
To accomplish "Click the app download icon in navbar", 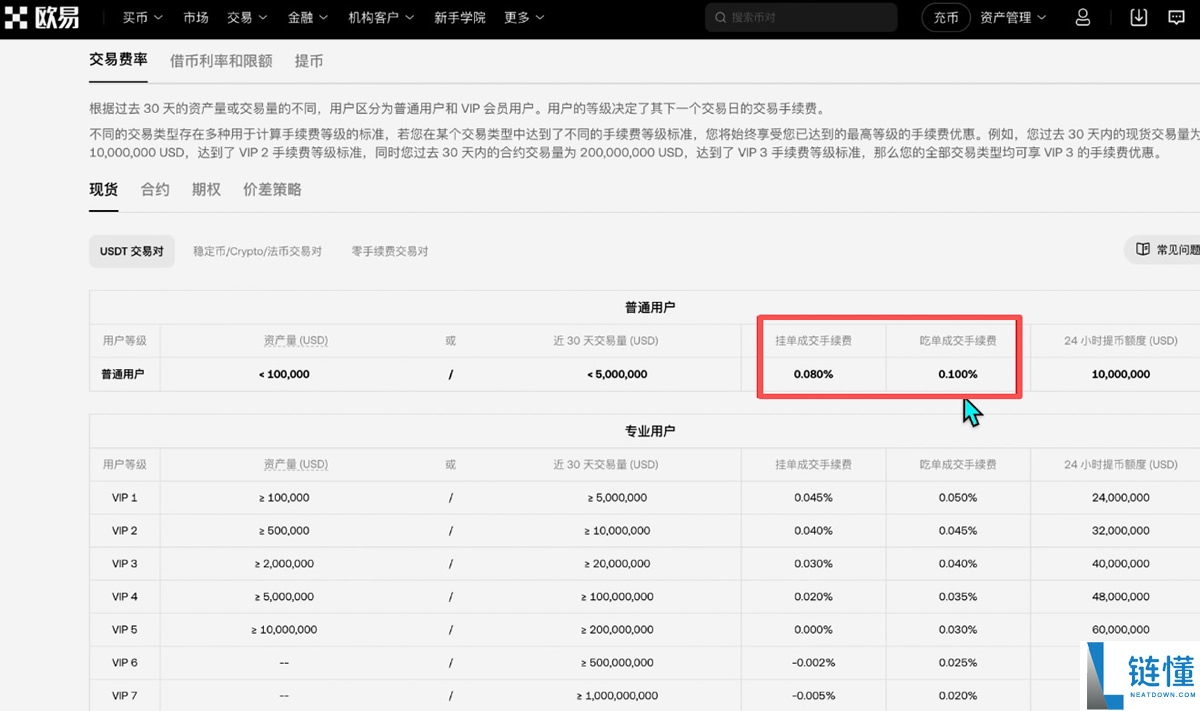I will pos(1137,17).
